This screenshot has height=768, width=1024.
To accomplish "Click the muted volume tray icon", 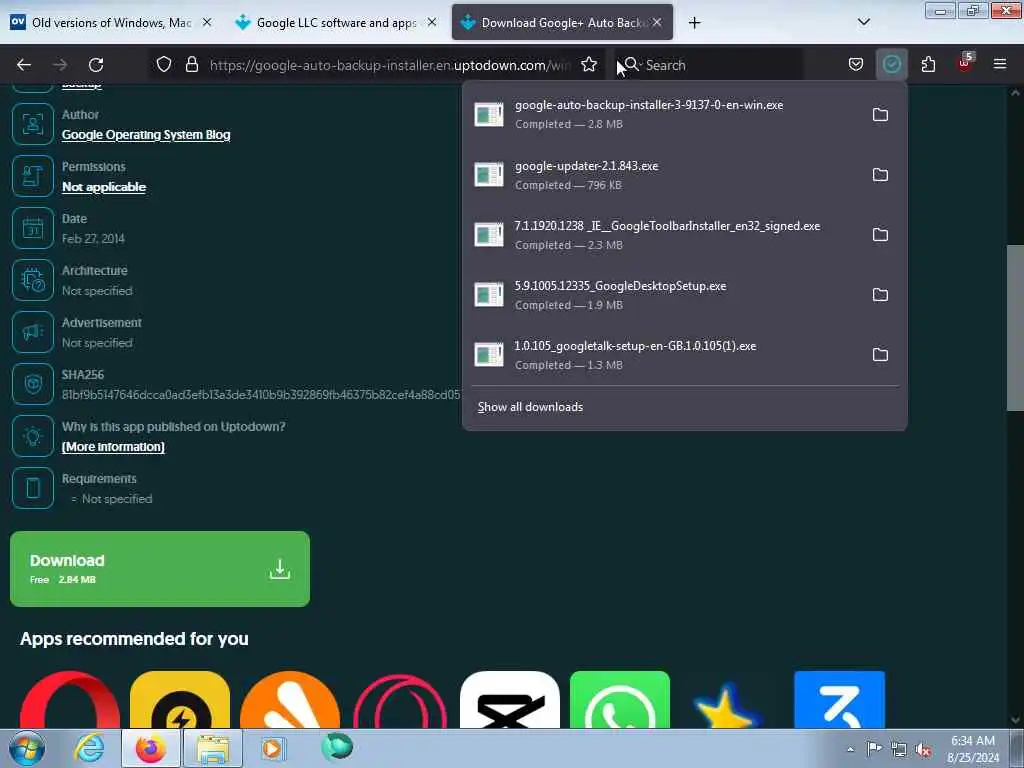I will click(x=923, y=750).
